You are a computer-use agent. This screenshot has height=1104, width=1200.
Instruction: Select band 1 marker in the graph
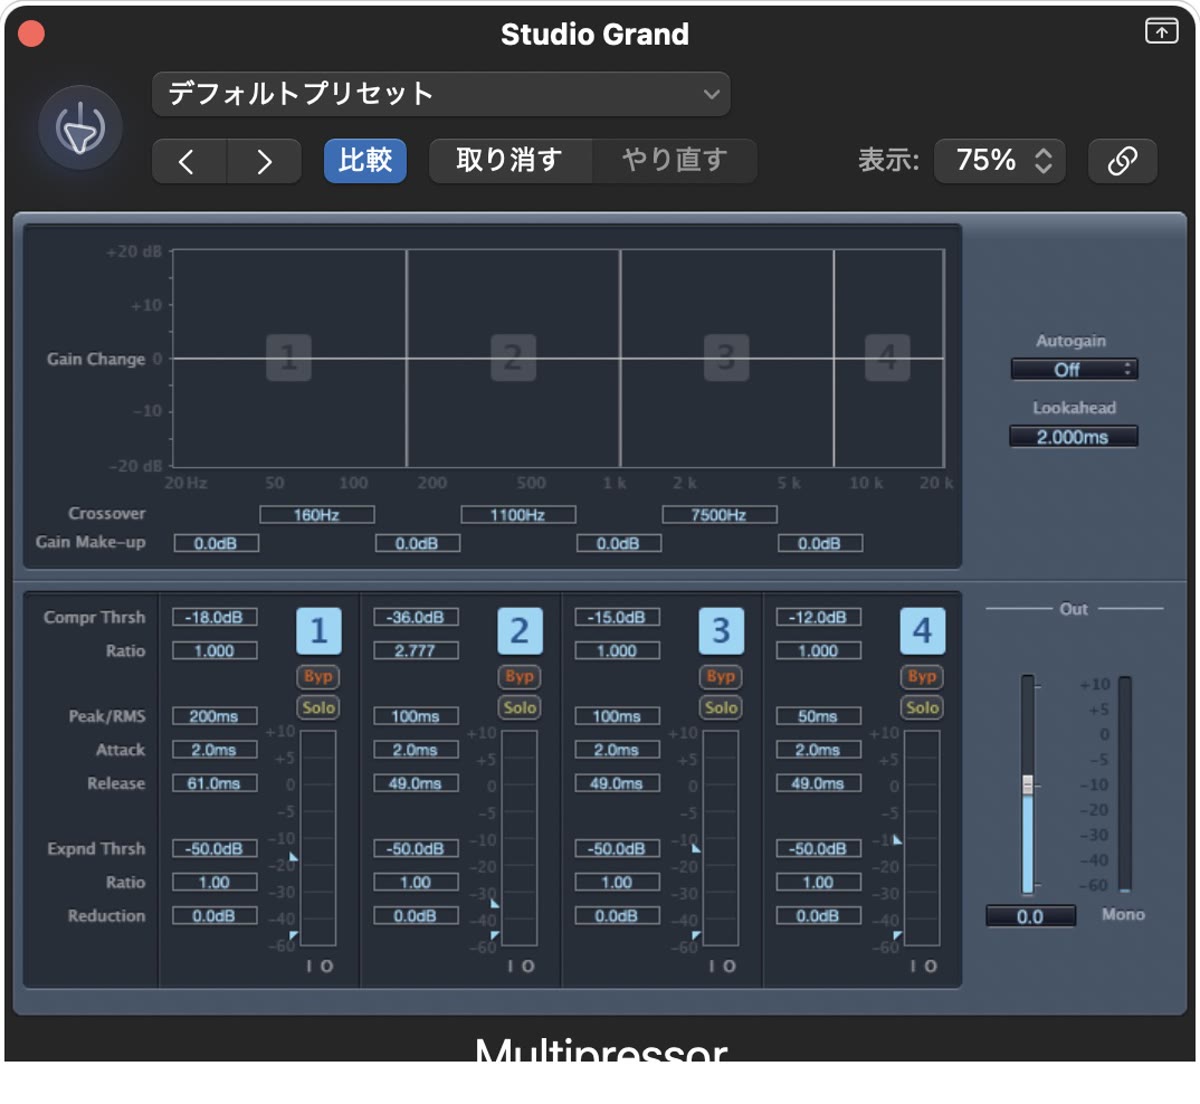289,357
